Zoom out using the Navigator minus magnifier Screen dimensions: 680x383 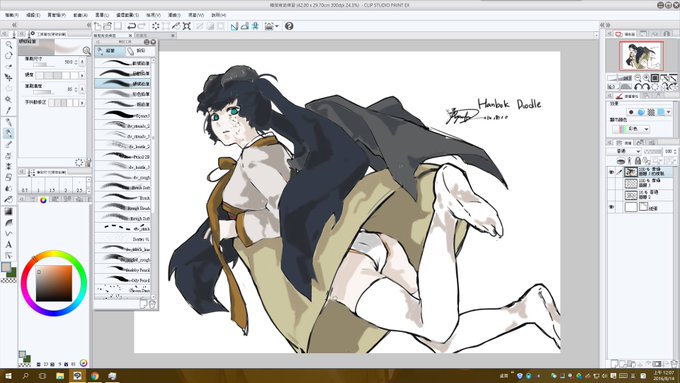638,78
